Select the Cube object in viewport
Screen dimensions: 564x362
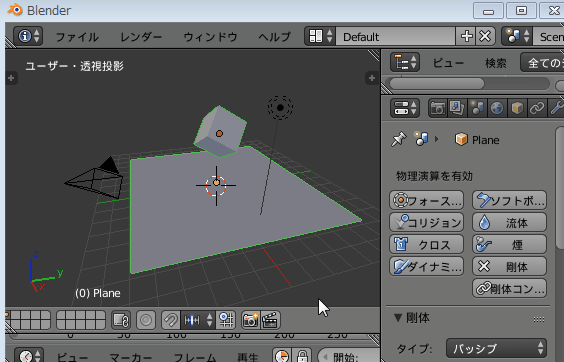[220, 132]
